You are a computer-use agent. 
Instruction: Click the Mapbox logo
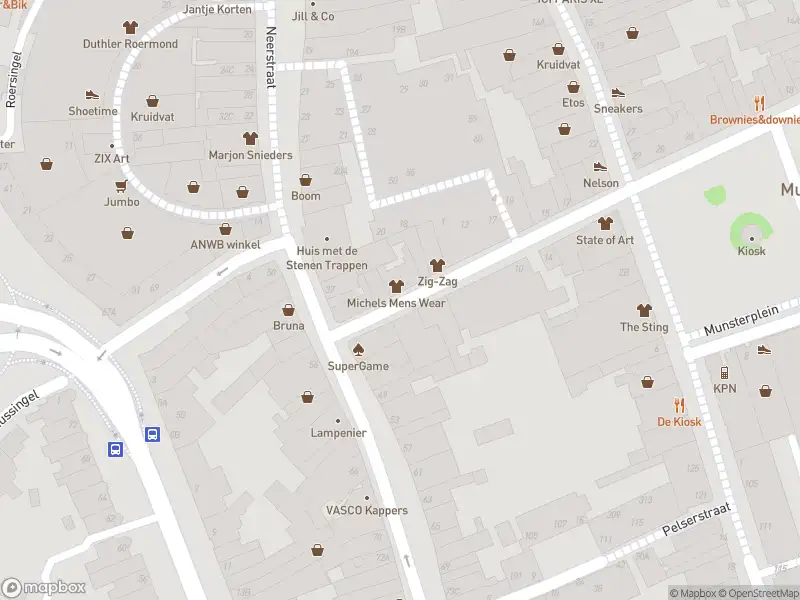click(43, 587)
